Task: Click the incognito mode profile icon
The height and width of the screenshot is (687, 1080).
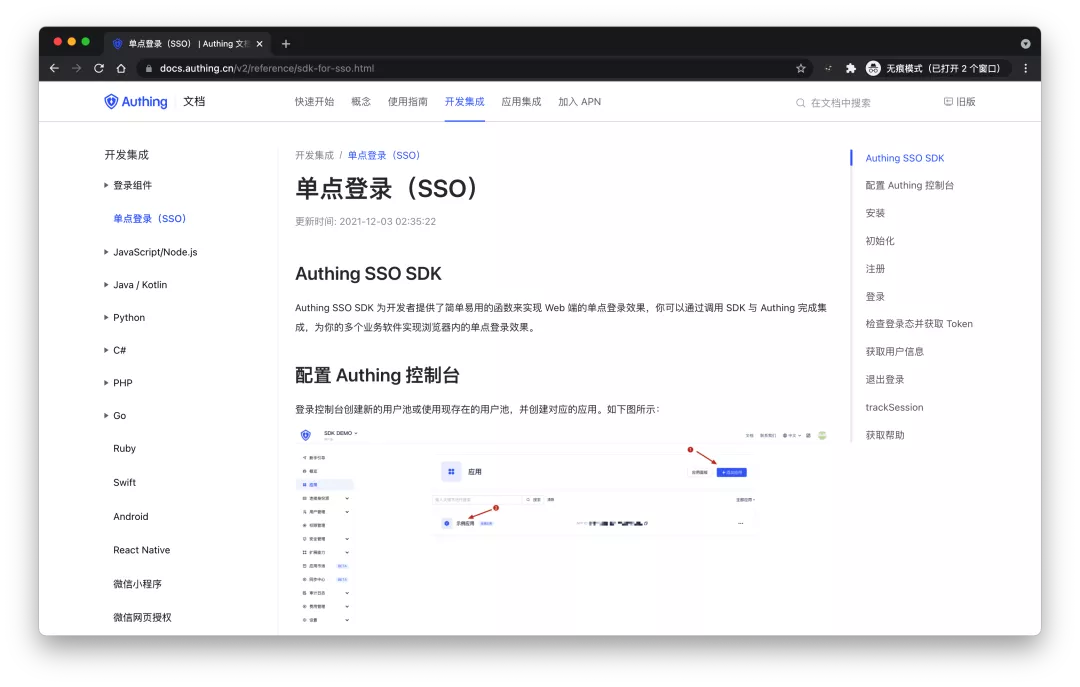Action: coord(873,68)
